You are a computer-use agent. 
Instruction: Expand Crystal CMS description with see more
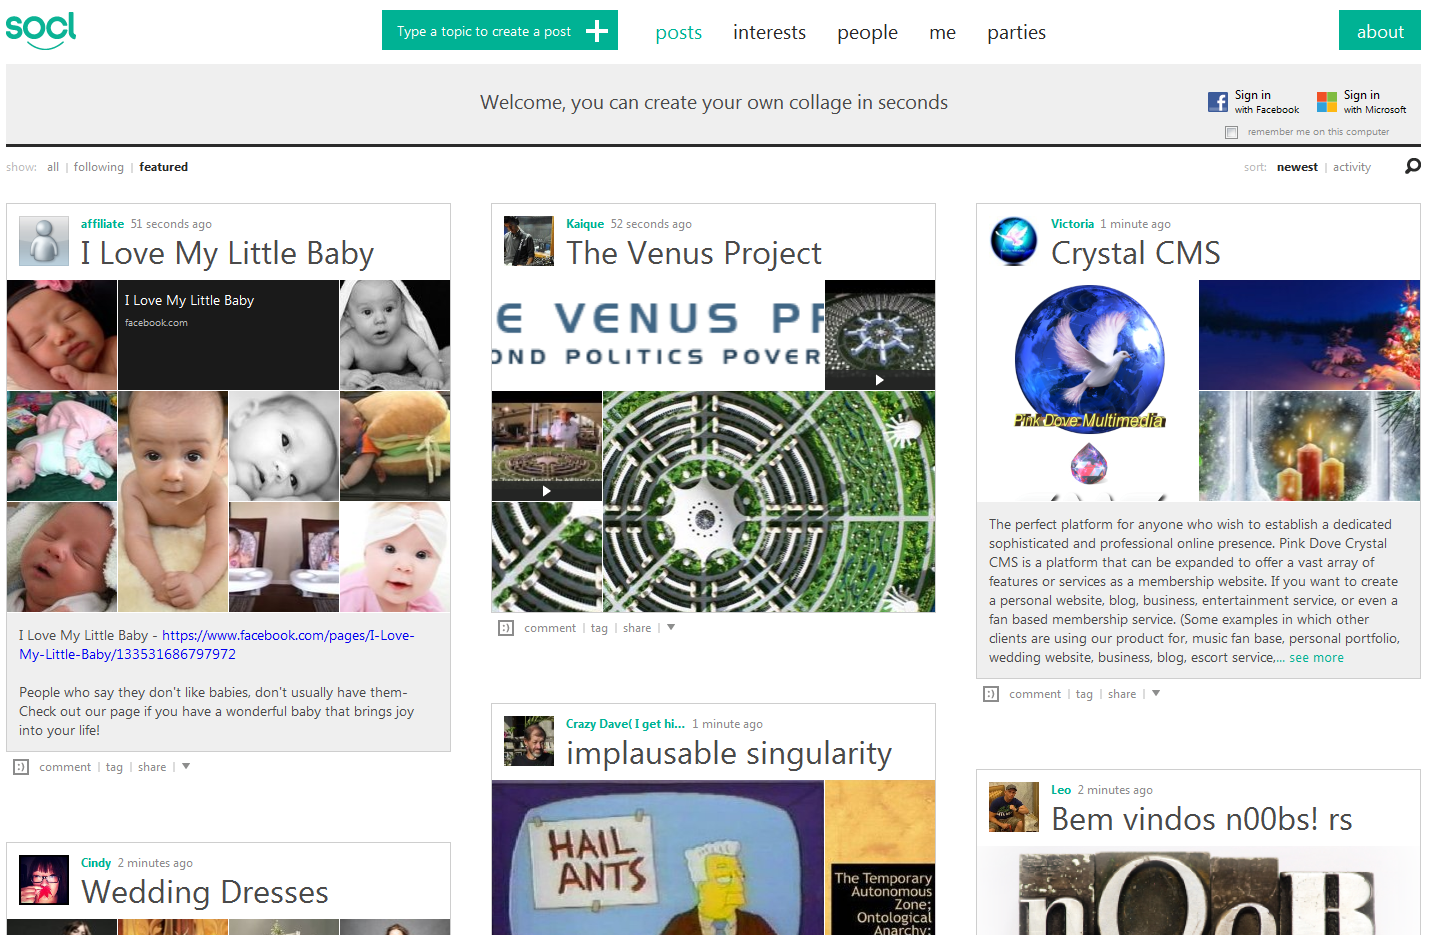tap(1316, 658)
